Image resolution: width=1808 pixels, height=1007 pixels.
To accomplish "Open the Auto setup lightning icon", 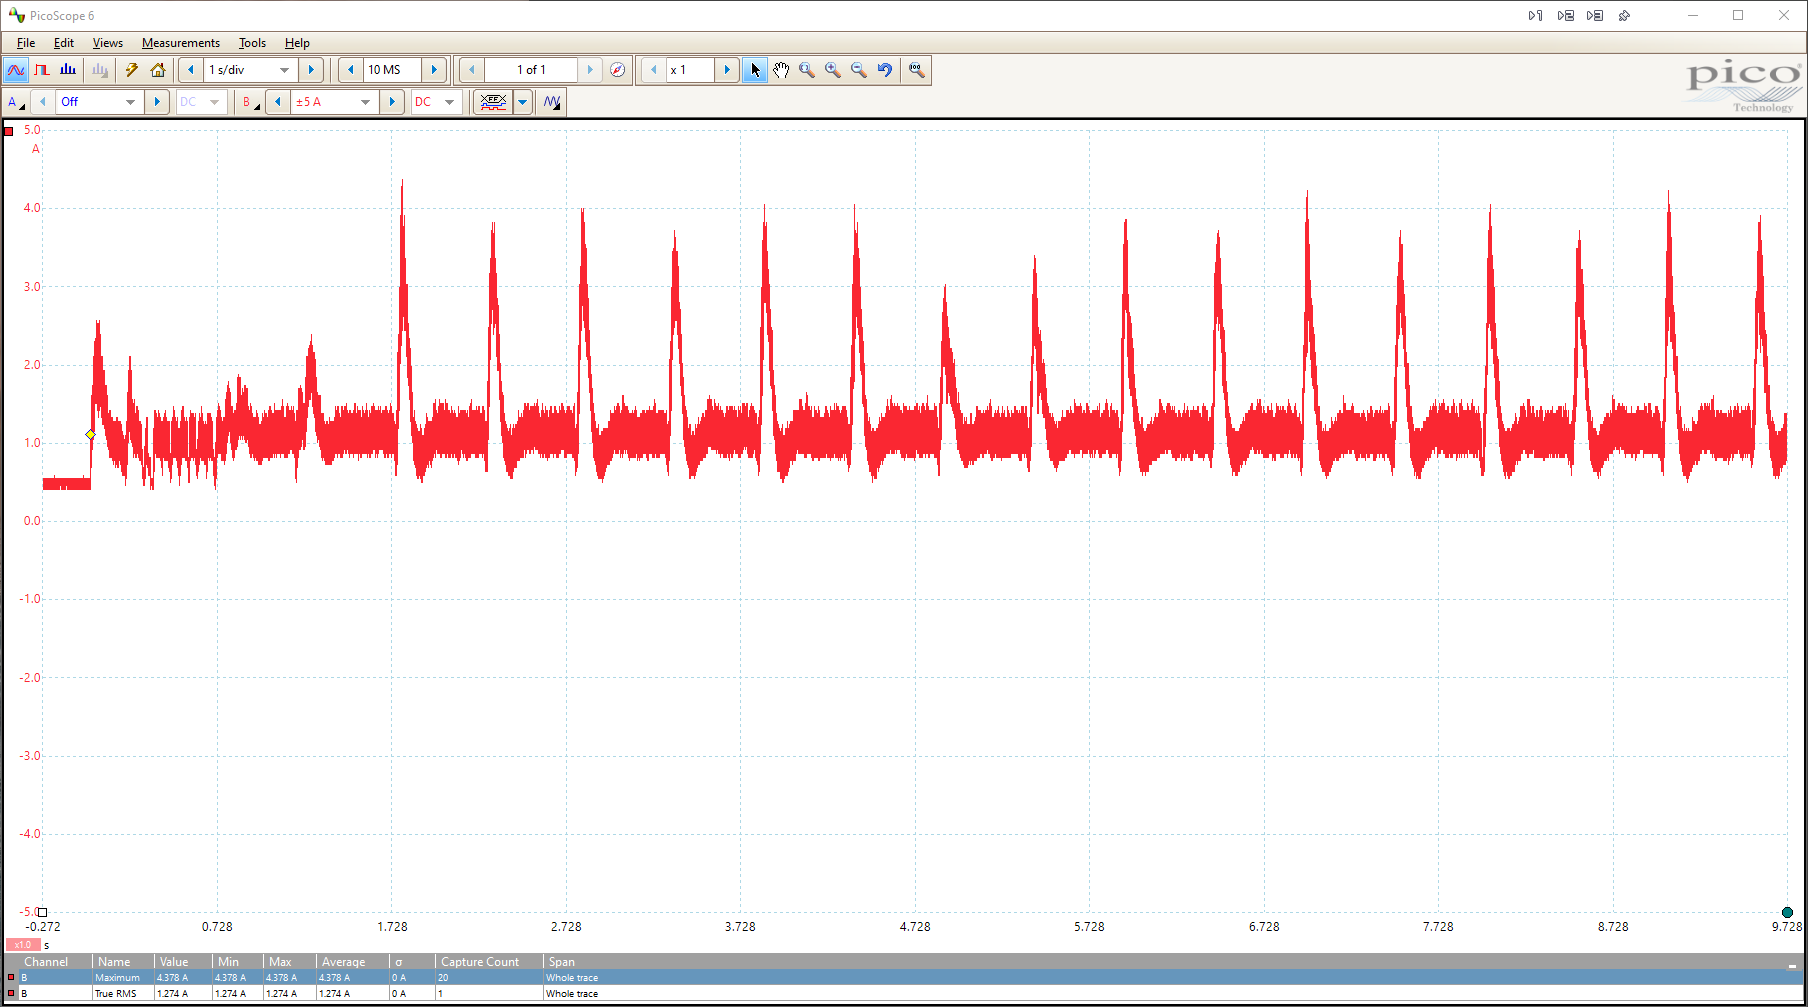I will click(x=131, y=70).
